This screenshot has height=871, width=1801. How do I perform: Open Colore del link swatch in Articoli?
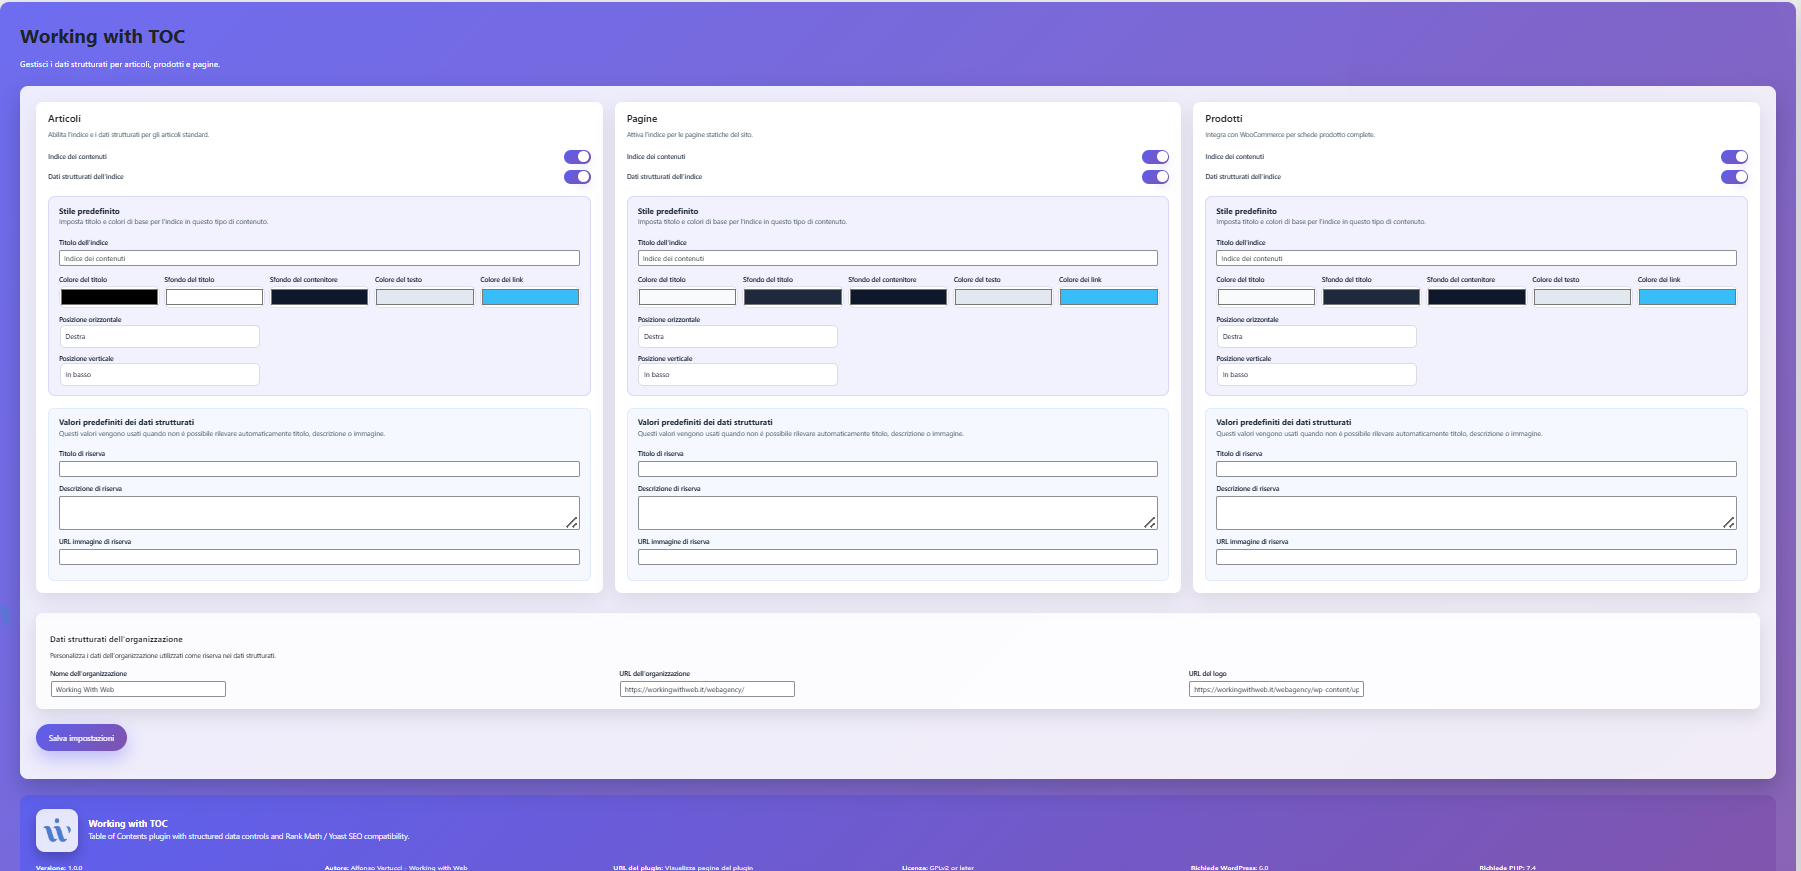point(530,297)
